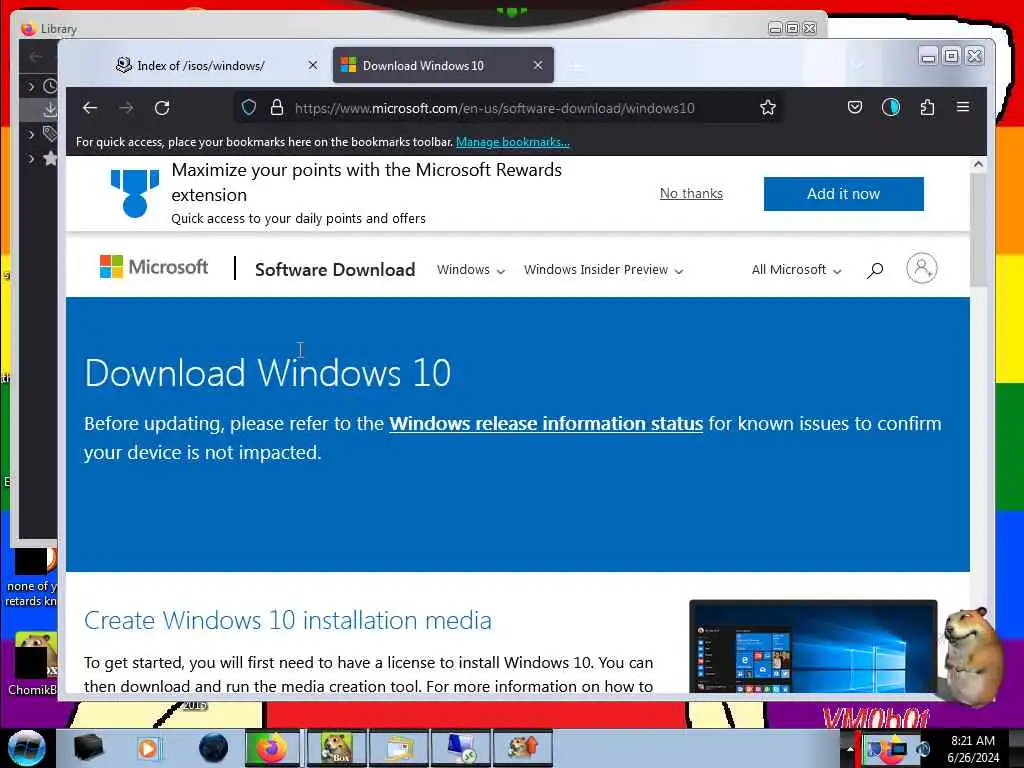Open the remote desktop taskbar icon
This screenshot has height=768, width=1024.
click(462, 748)
